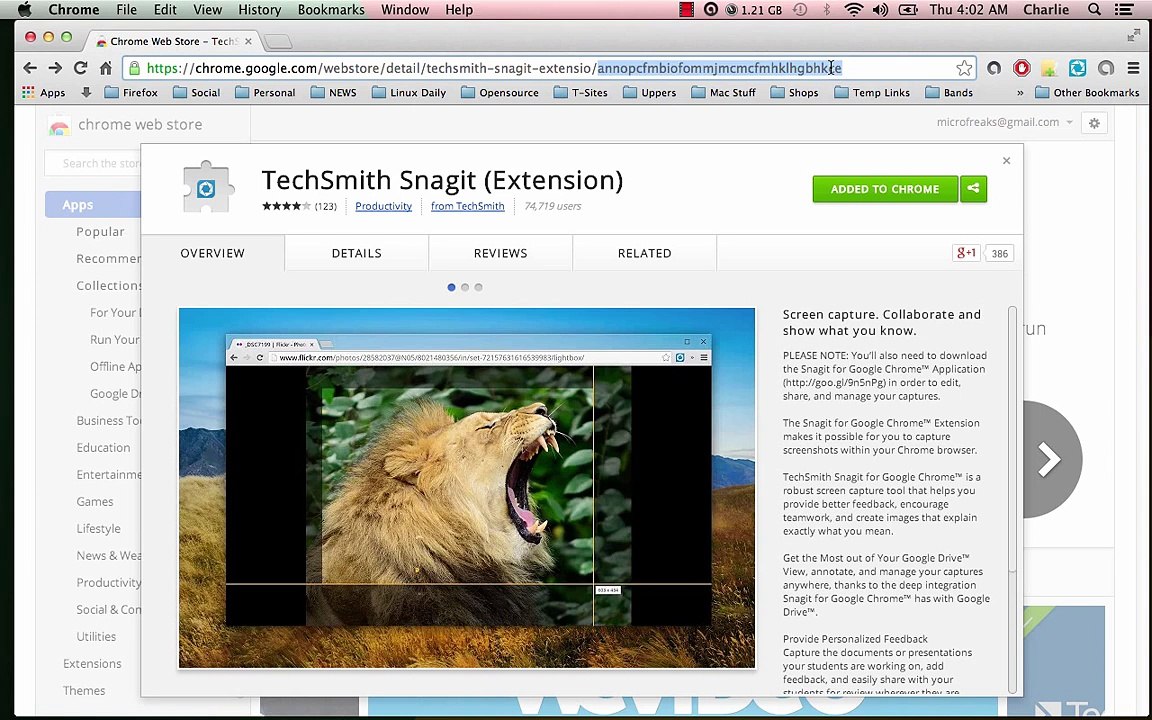Switch to the Reviews tab

coord(500,253)
